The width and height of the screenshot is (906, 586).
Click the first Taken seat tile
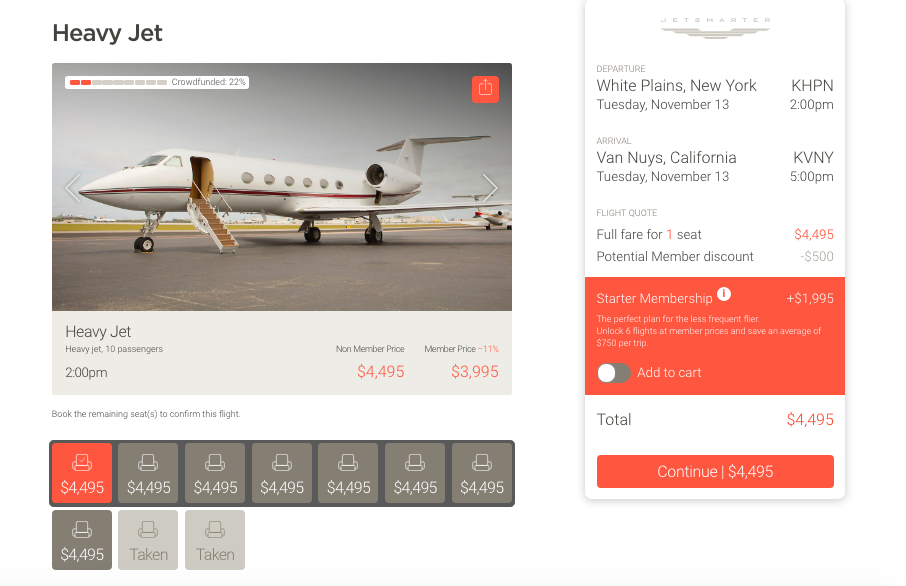click(148, 539)
